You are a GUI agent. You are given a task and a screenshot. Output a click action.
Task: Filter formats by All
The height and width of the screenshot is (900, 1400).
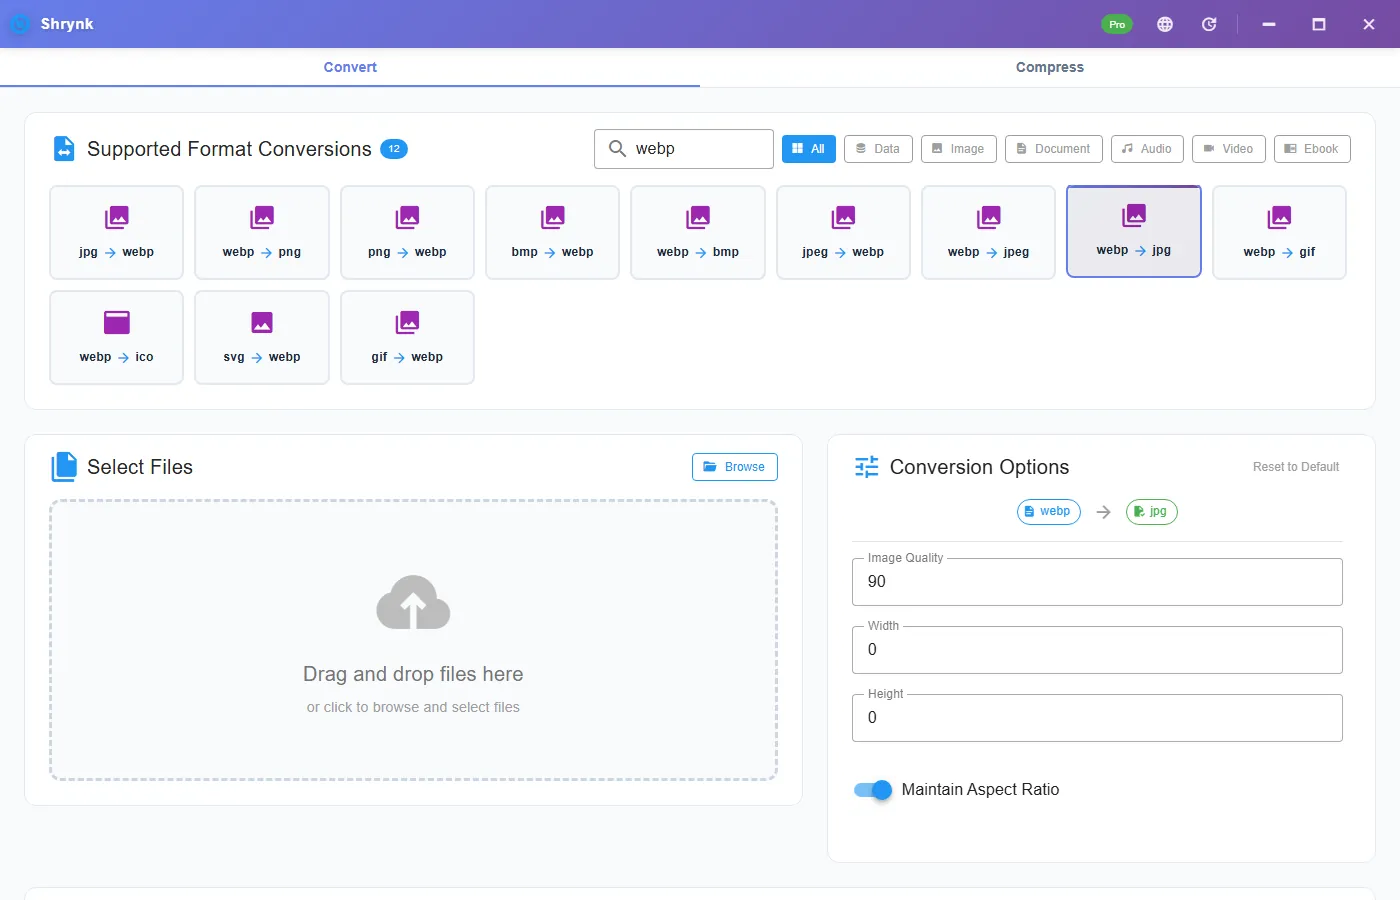coord(809,149)
